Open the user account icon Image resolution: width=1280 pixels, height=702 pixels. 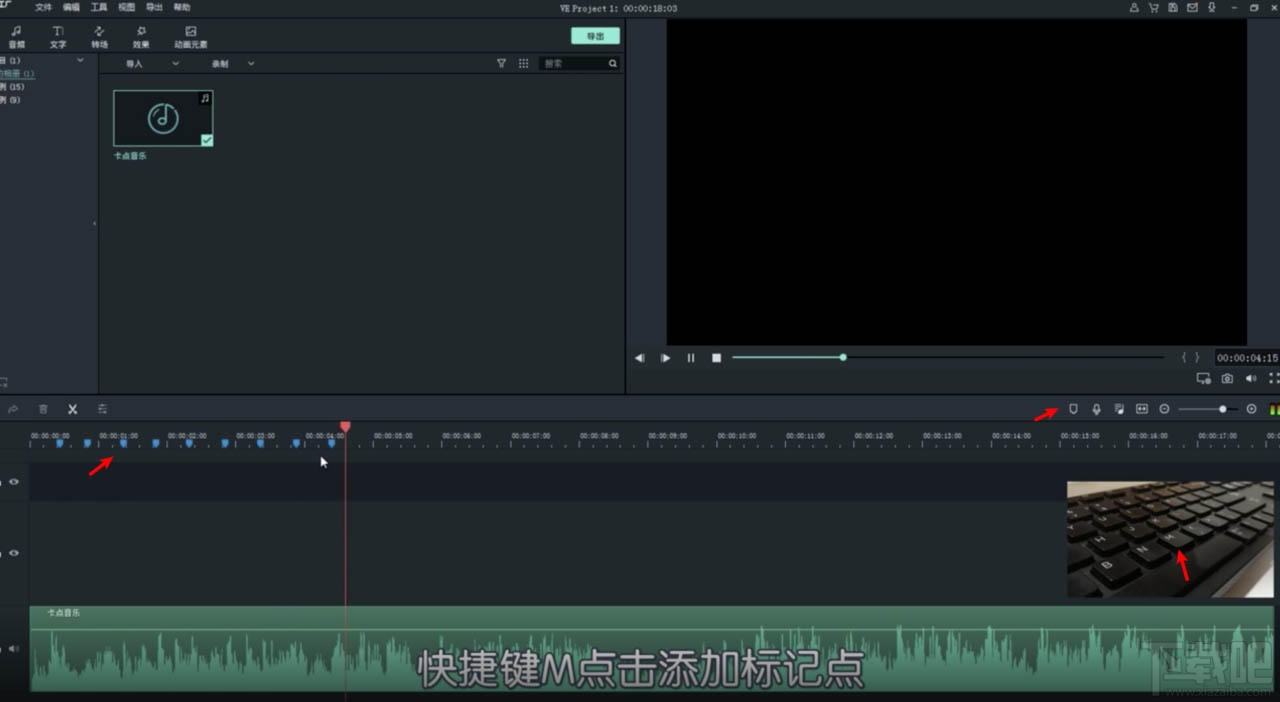pos(1134,7)
